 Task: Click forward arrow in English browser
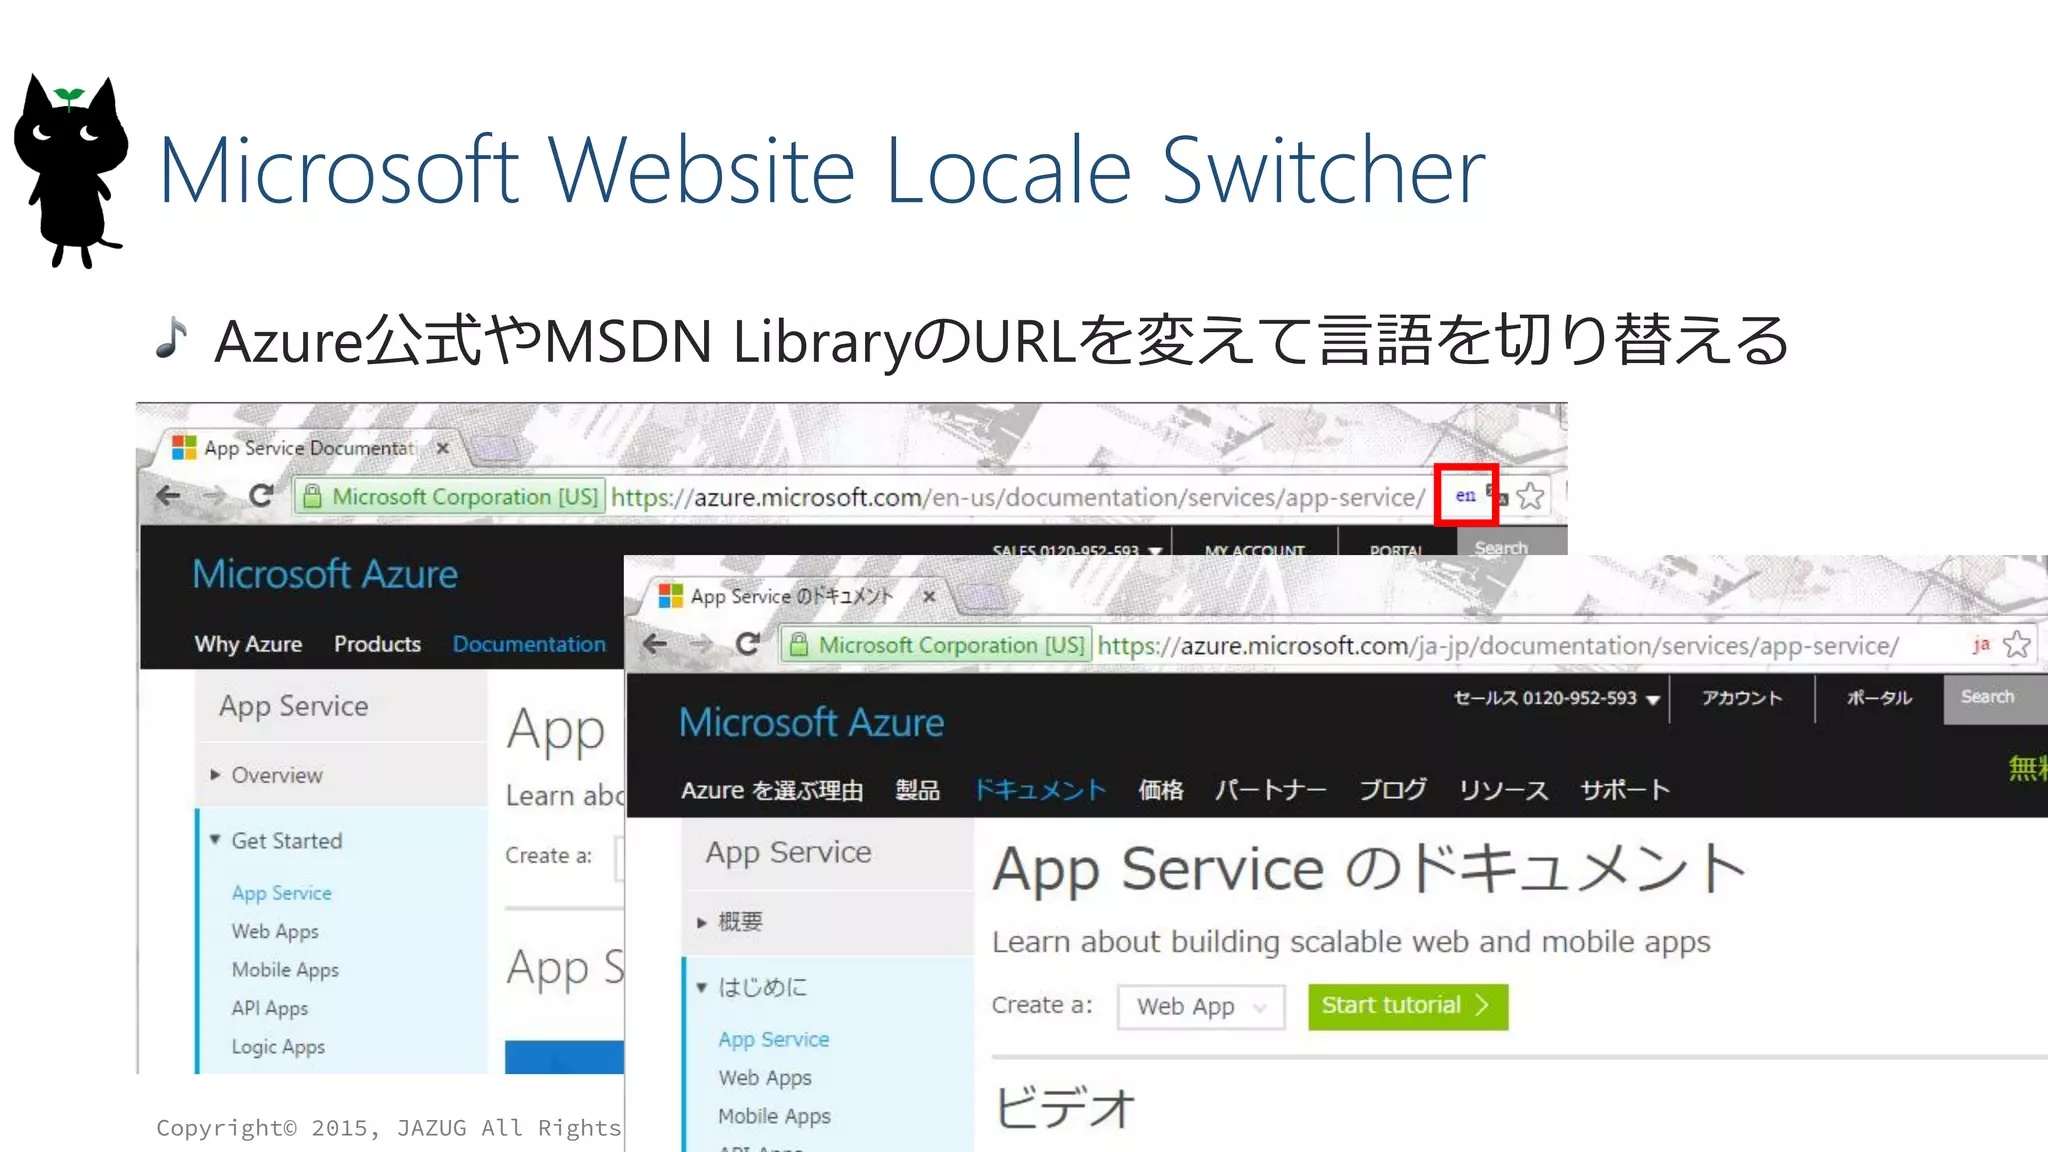pos(214,496)
